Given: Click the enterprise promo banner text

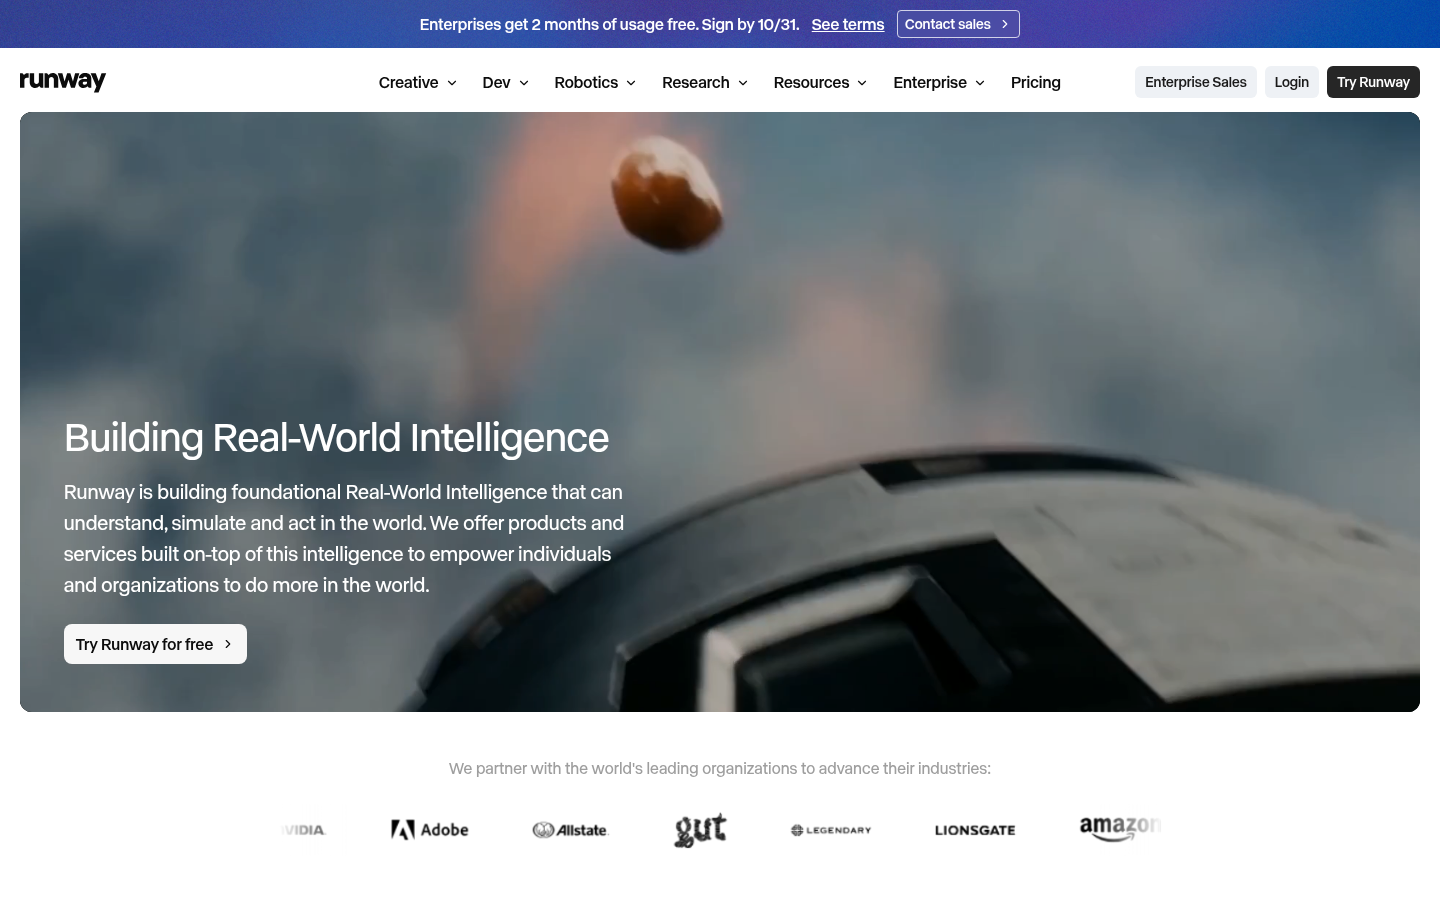Looking at the screenshot, I should point(610,24).
